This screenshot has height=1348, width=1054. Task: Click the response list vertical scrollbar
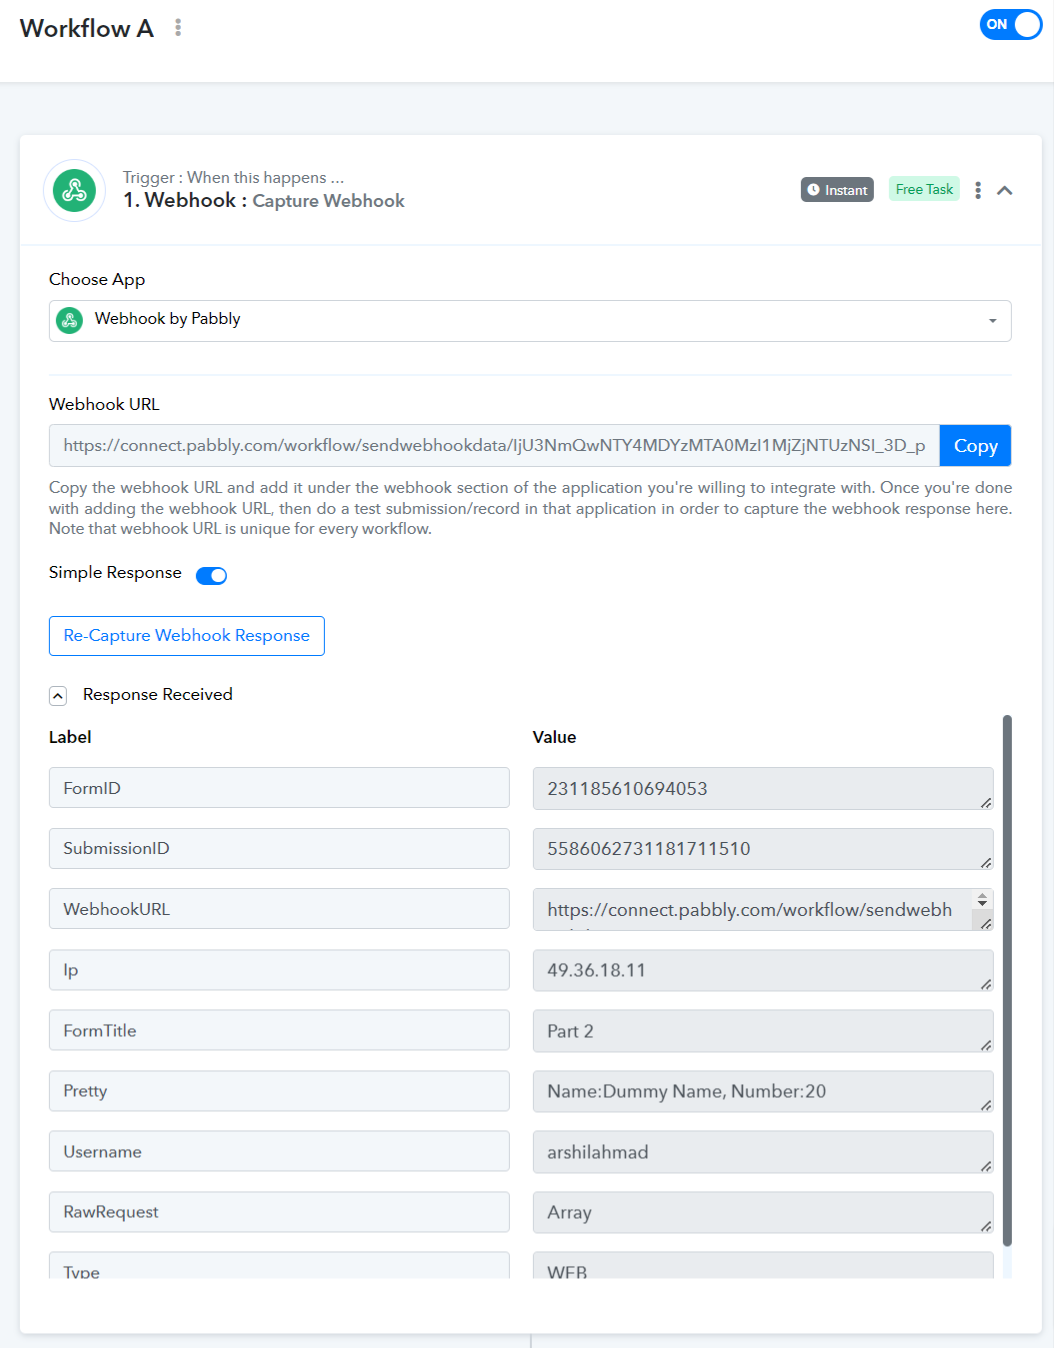[x=1007, y=980]
